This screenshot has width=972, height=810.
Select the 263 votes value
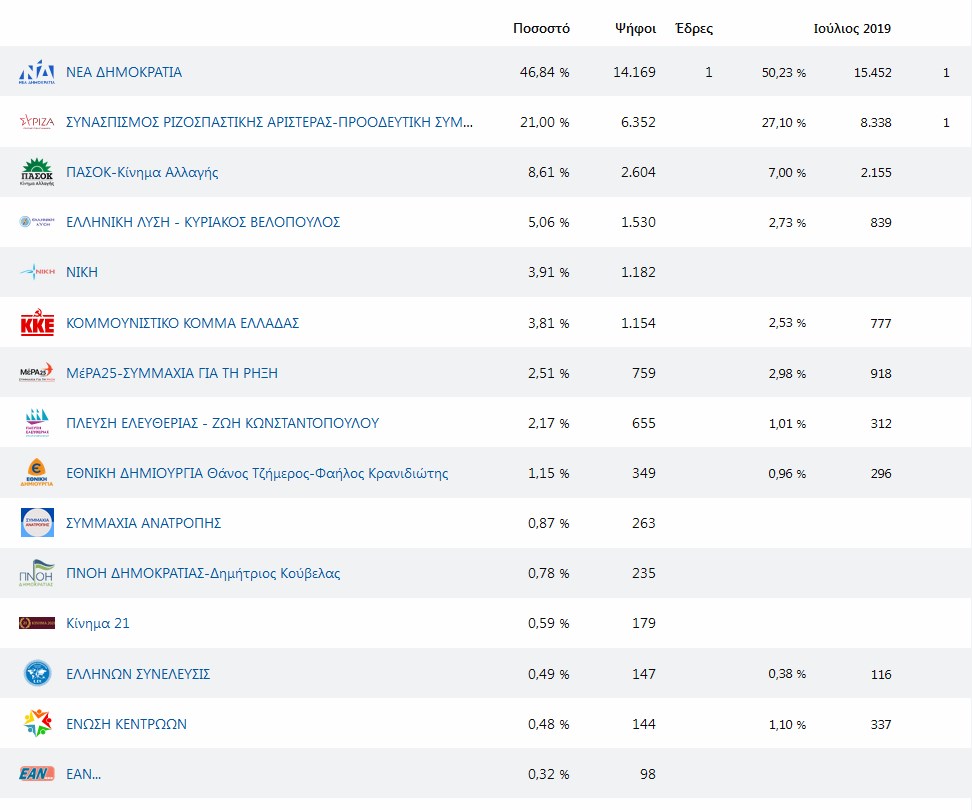coord(644,524)
